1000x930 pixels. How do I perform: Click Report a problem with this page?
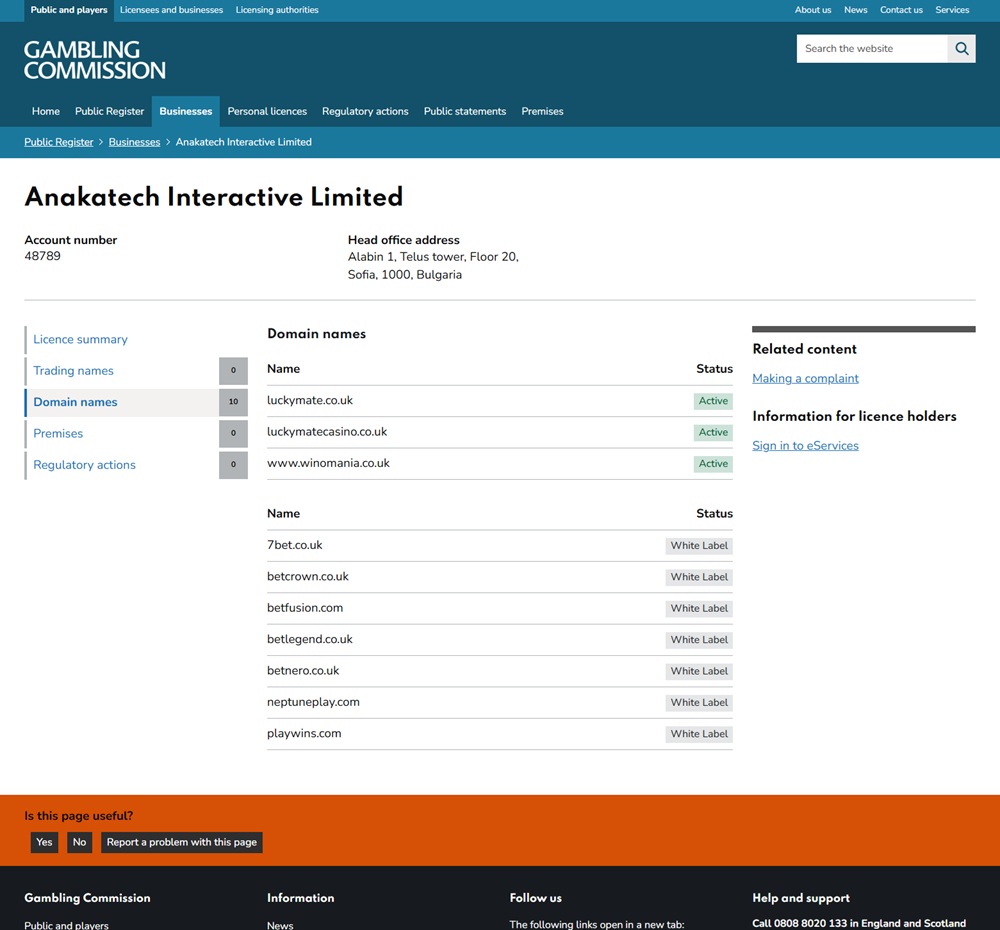[182, 842]
